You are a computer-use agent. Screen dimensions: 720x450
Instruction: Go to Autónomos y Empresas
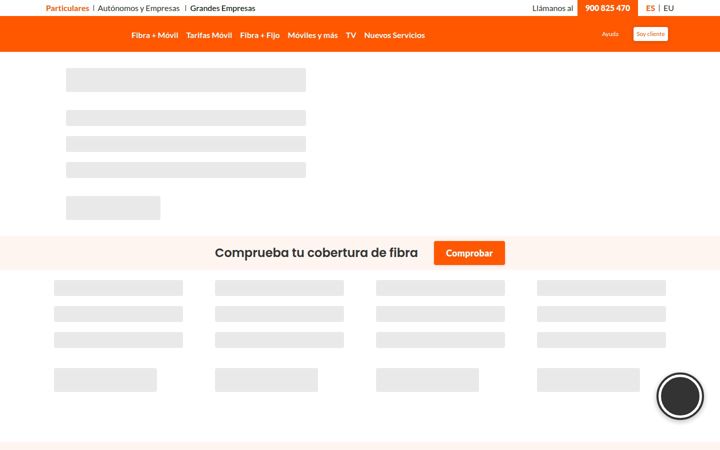(138, 8)
